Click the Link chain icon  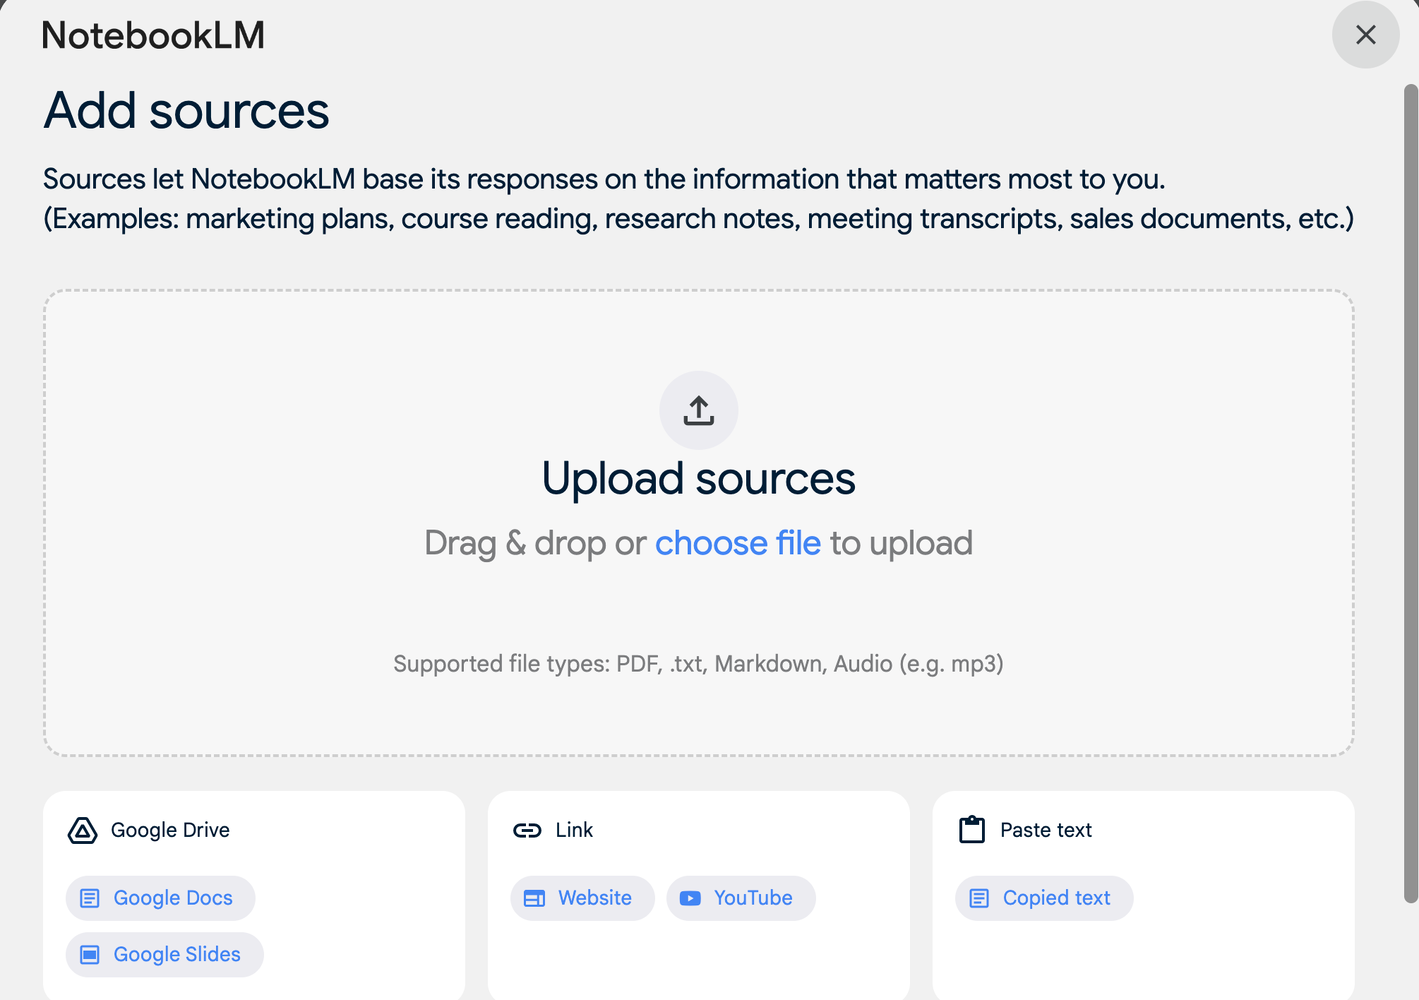point(527,830)
